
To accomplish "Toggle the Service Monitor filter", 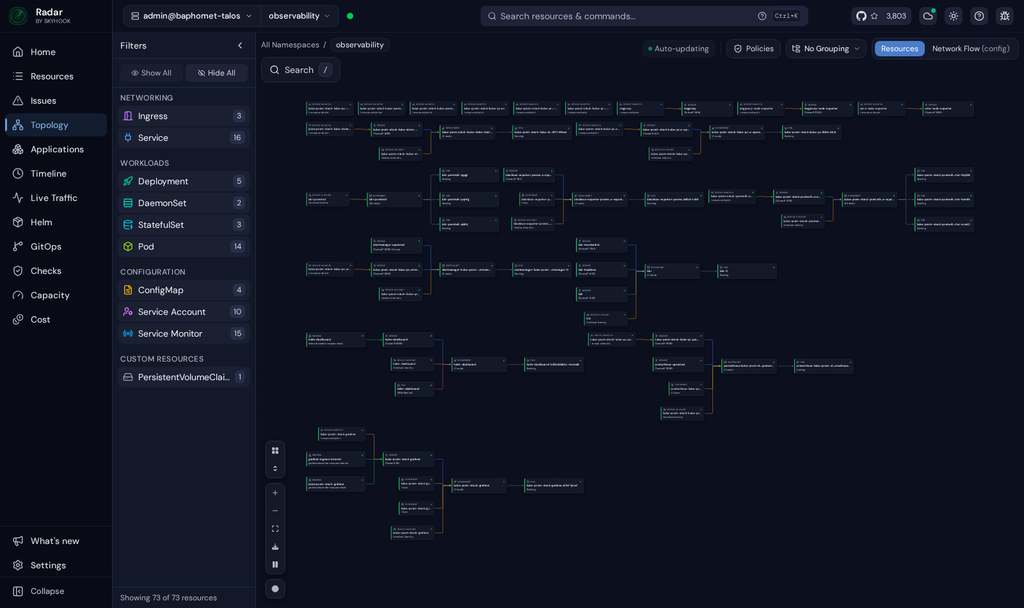I will (x=184, y=334).
